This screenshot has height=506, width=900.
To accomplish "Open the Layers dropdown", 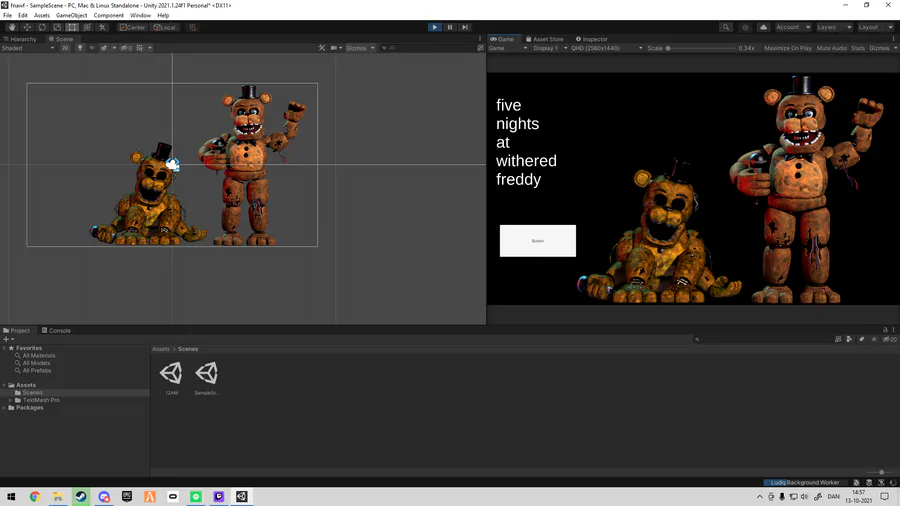I will click(833, 27).
